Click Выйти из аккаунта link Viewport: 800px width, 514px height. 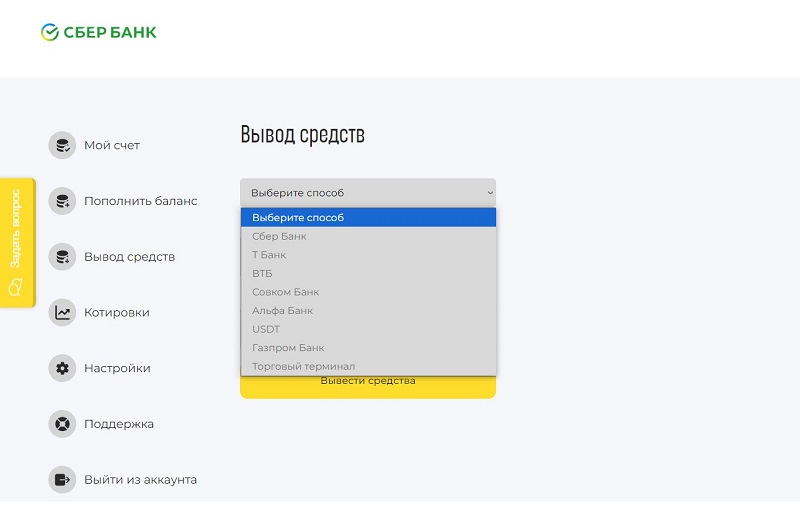click(x=140, y=480)
